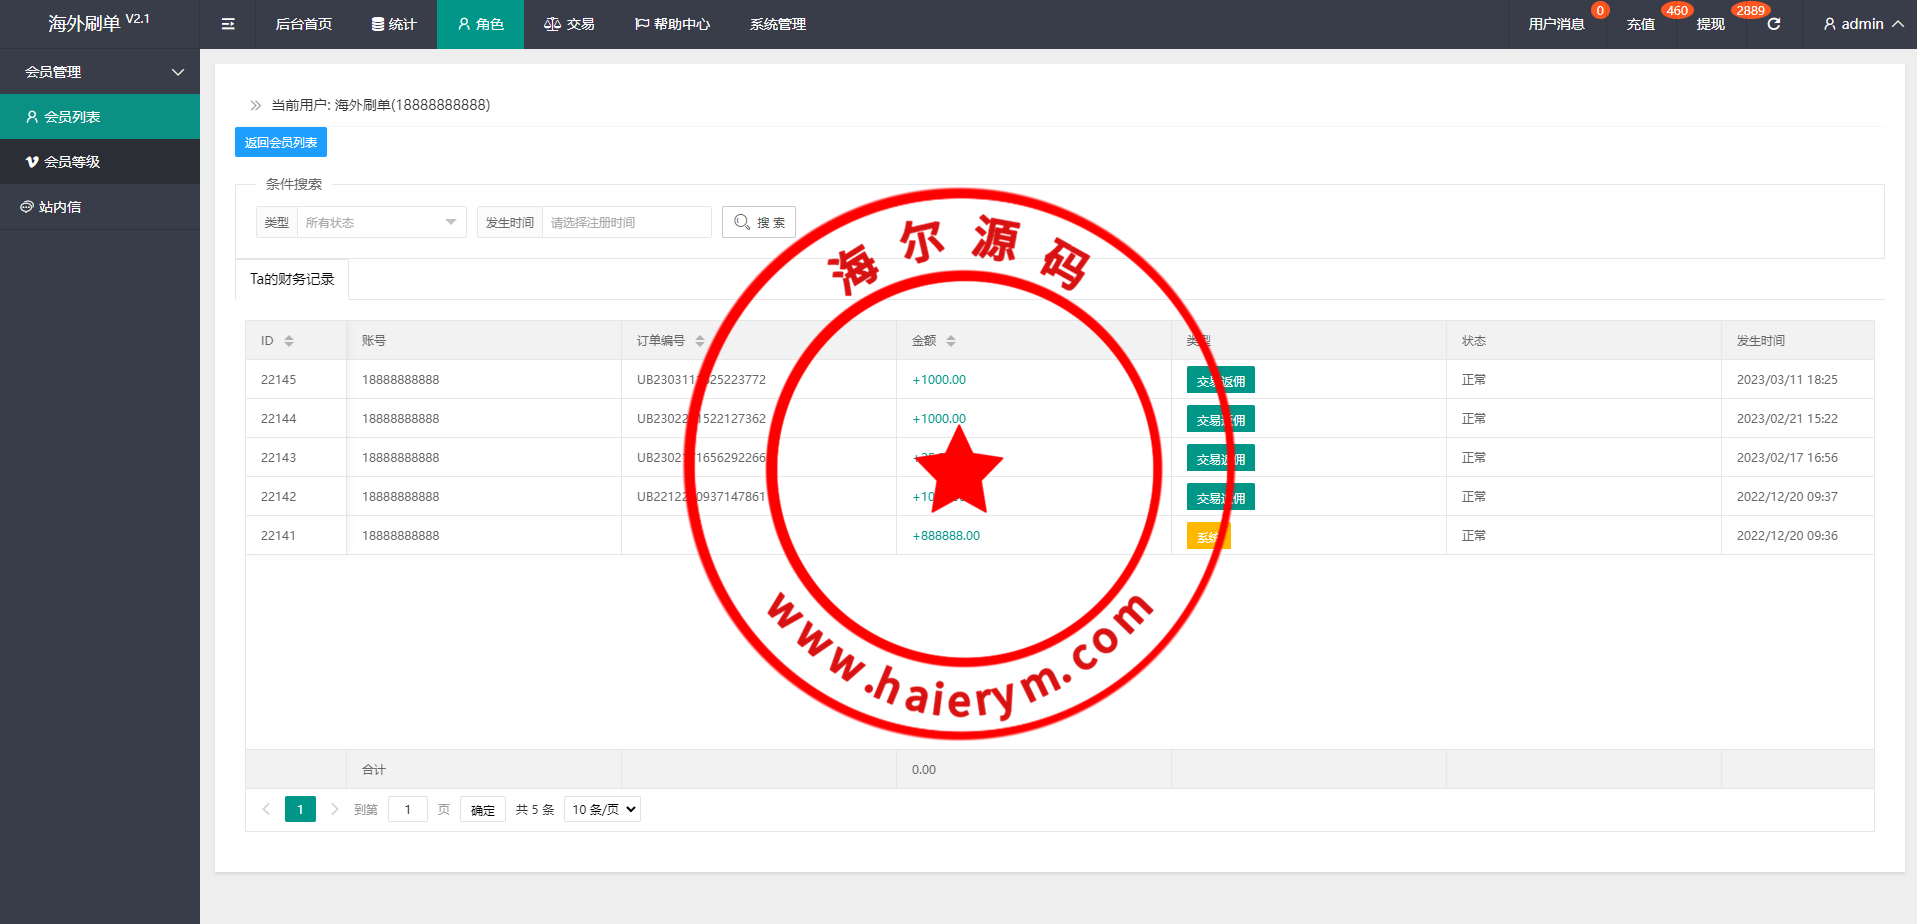This screenshot has height=924, width=1917.
Task: Open 充值 pending requests
Action: click(1641, 24)
